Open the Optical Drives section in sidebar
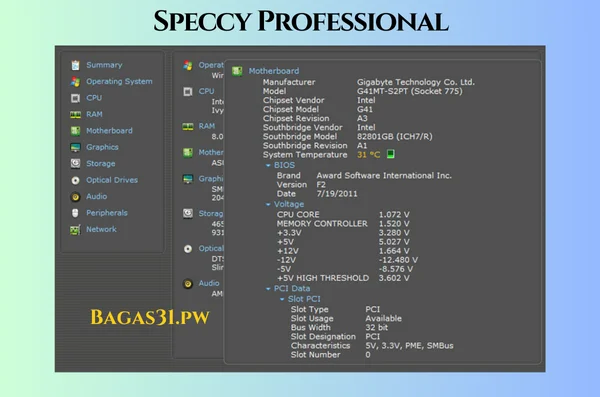 click(112, 180)
